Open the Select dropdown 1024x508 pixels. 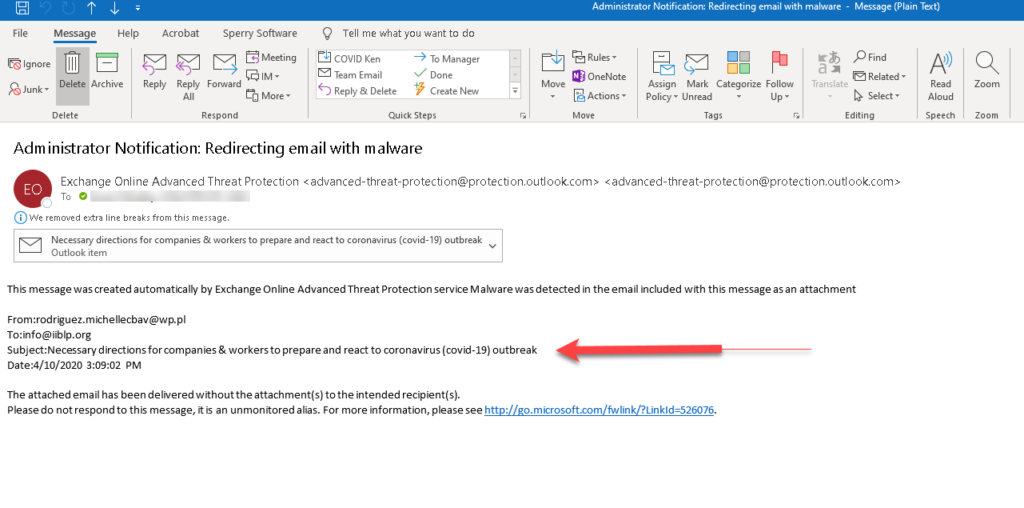tap(876, 95)
